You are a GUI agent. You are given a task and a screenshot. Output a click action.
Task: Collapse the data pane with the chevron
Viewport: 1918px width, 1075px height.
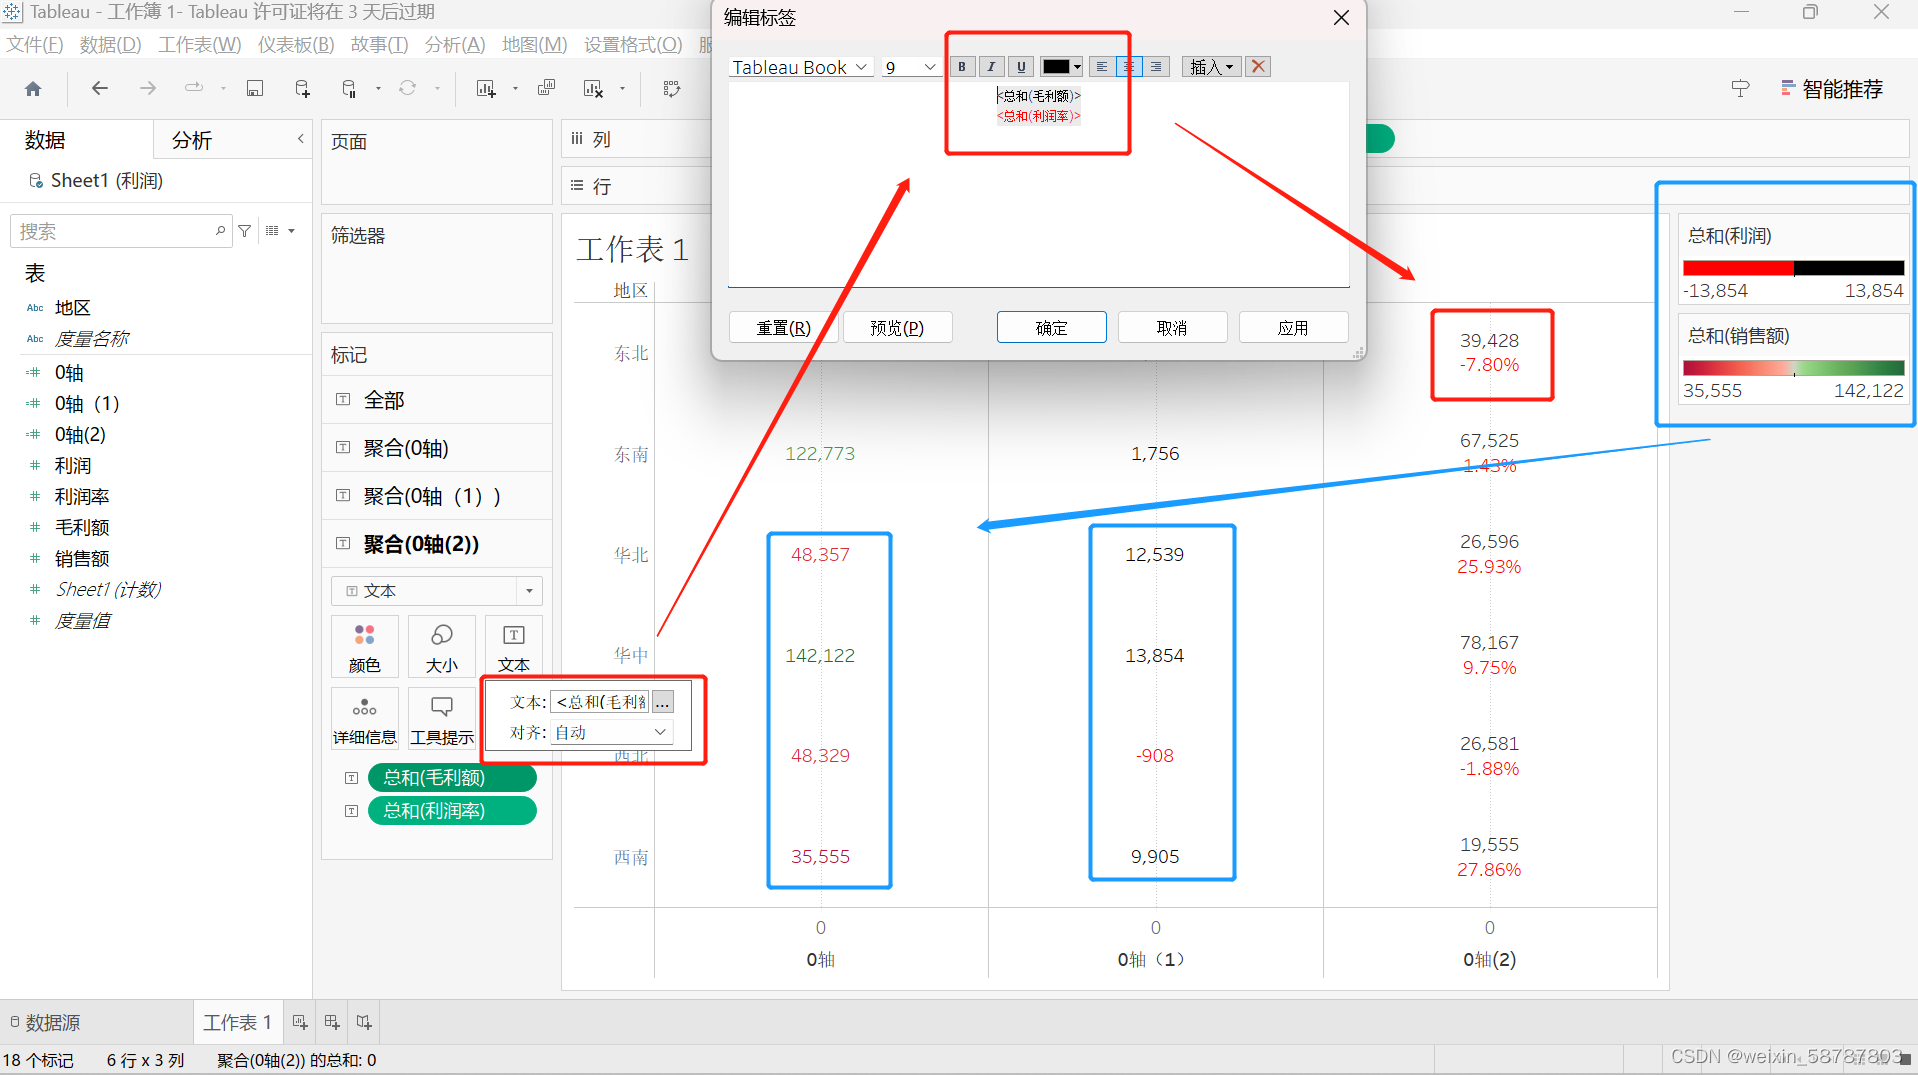300,139
